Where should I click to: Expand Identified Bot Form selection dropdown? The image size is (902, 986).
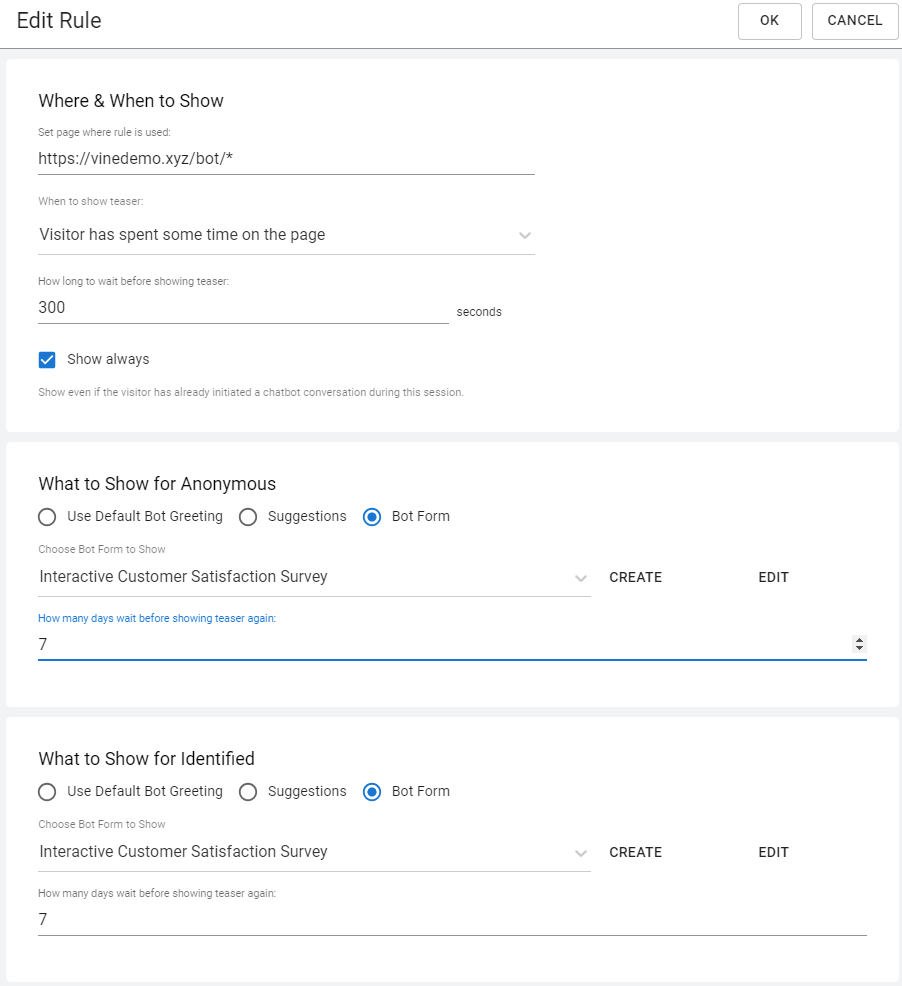(x=315, y=852)
